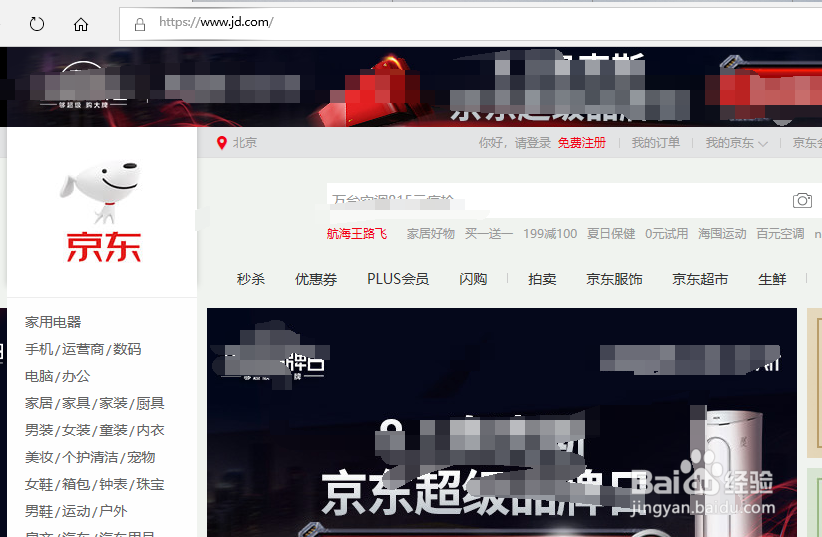Open the 家具 category link

click(x=76, y=403)
